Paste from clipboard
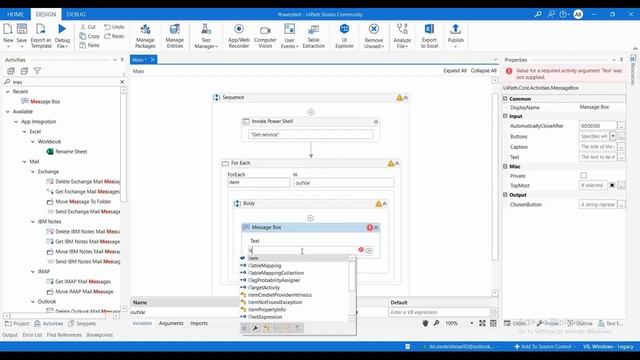The image size is (640, 360). 89,45
